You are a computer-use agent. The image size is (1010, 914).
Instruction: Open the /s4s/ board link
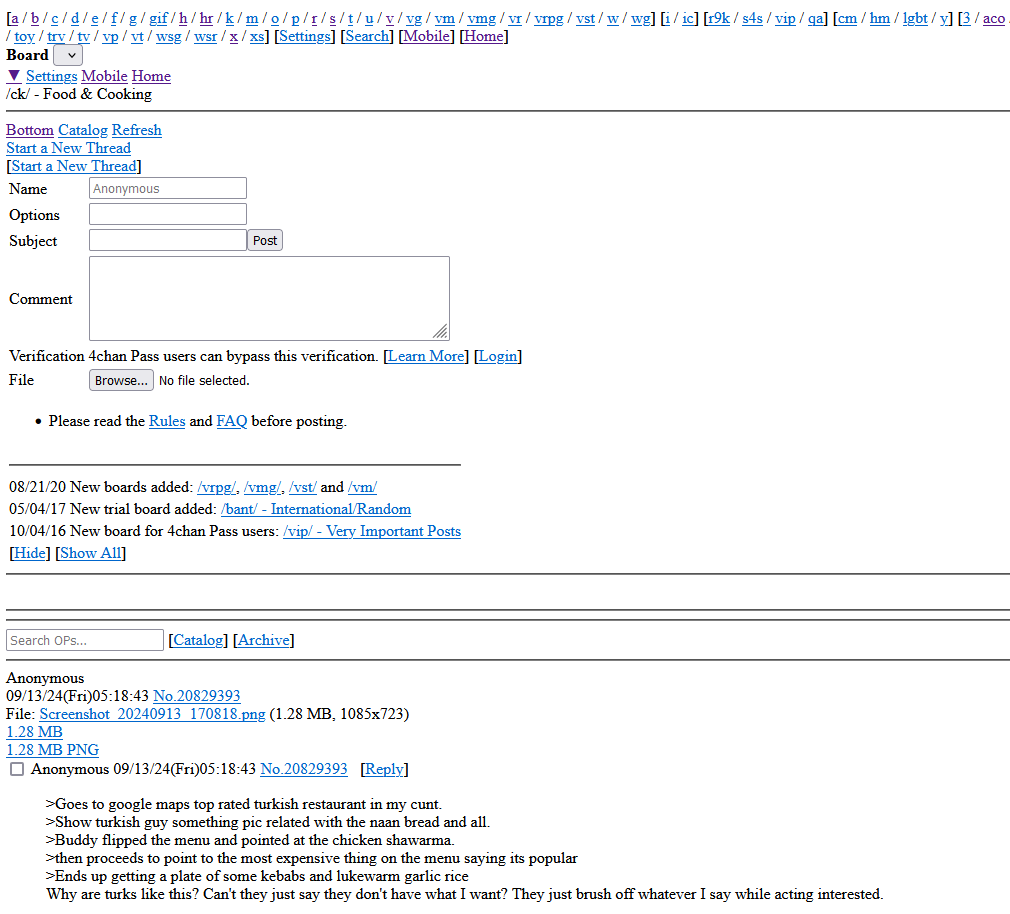[752, 18]
